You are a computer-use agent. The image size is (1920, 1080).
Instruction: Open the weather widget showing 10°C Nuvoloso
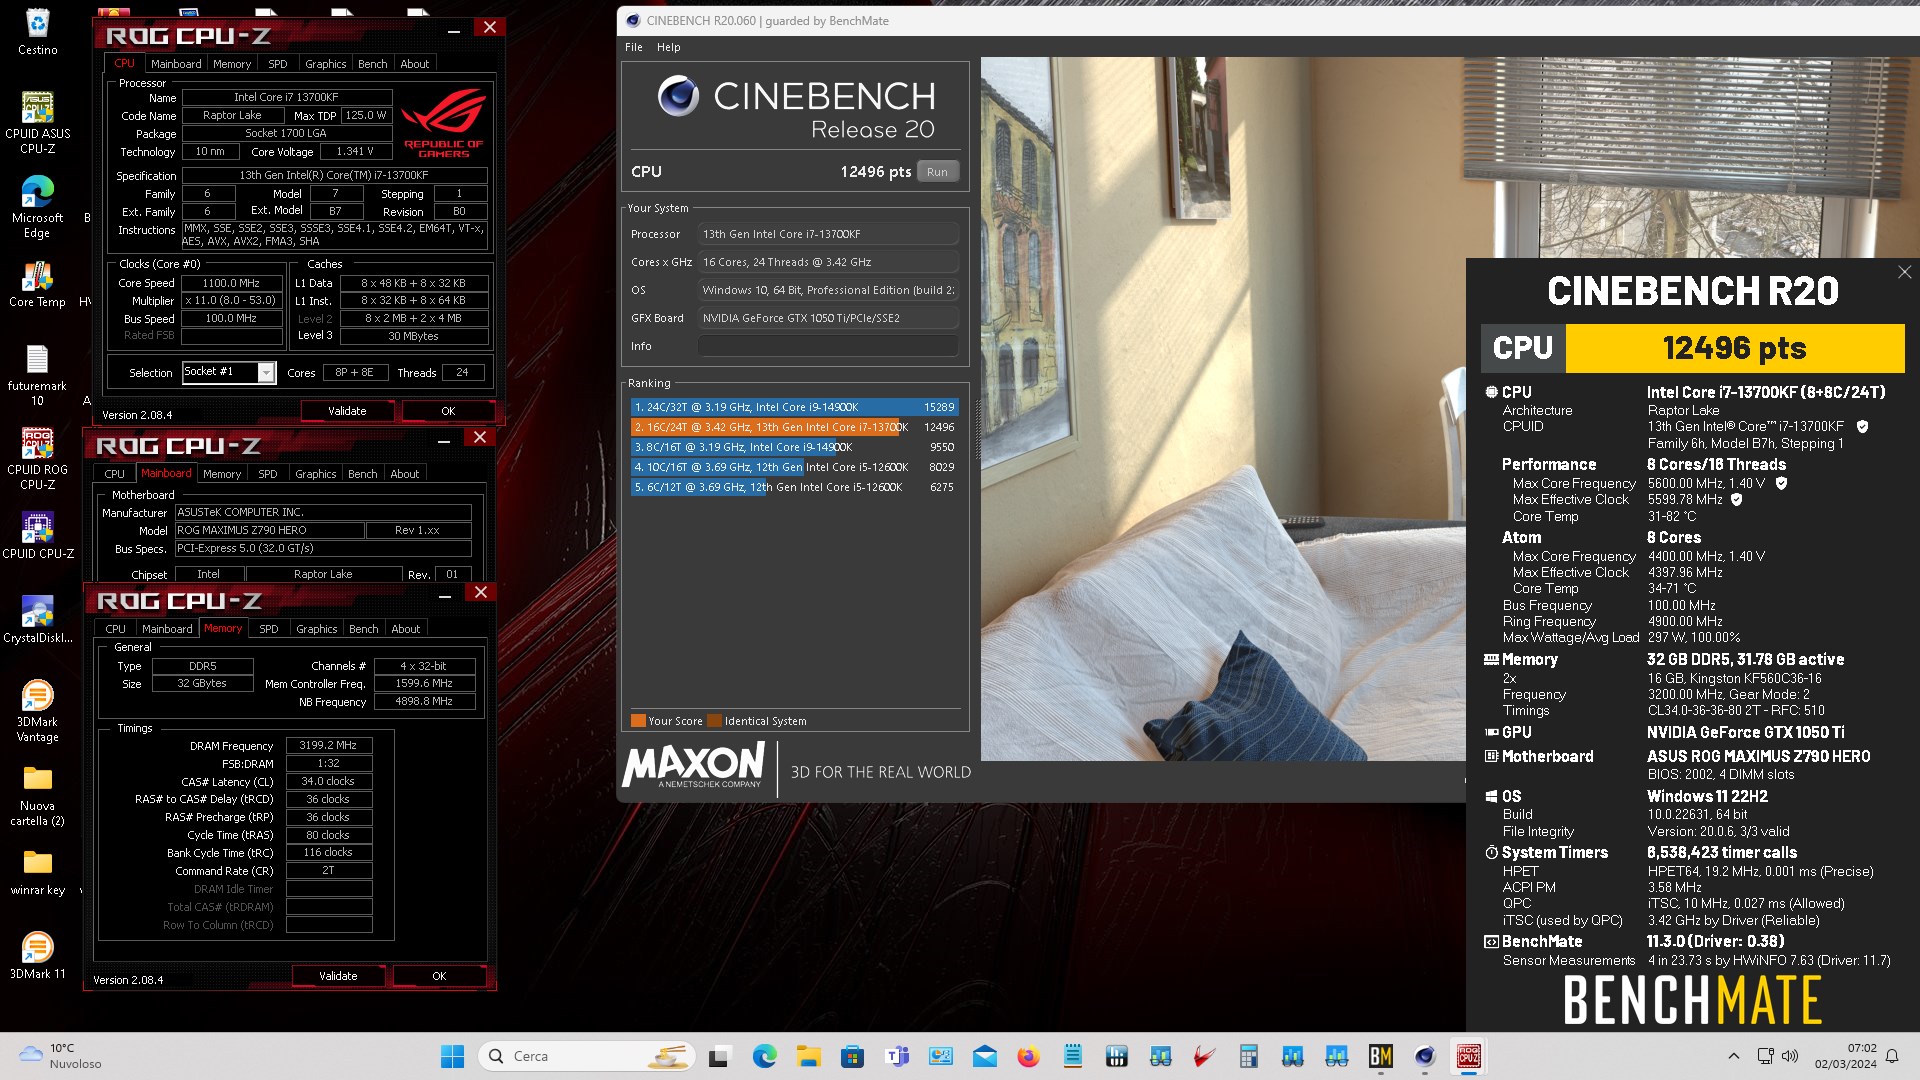(60, 1056)
